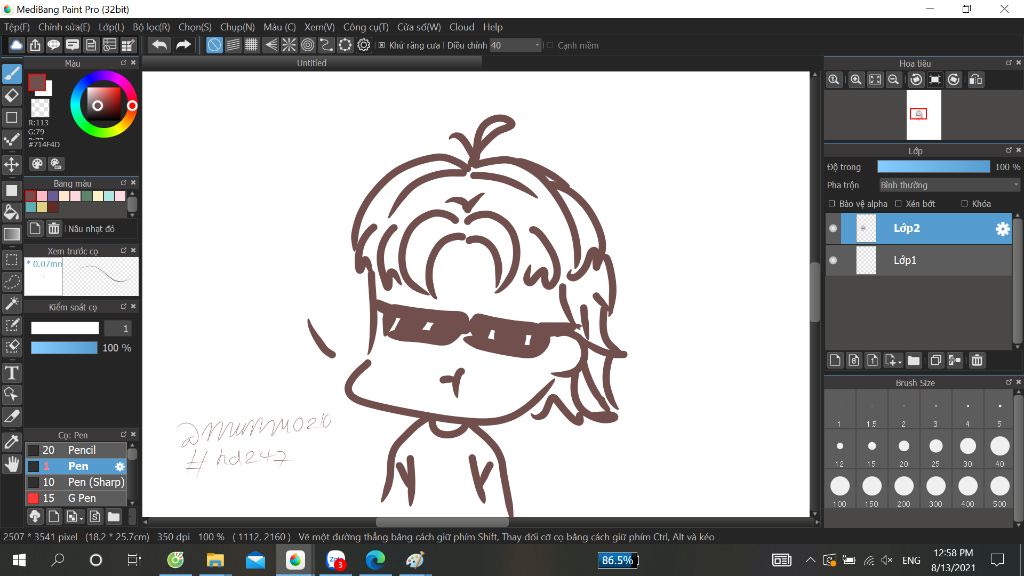This screenshot has width=1024, height=576.
Task: Select the Move tool
Action: (12, 163)
